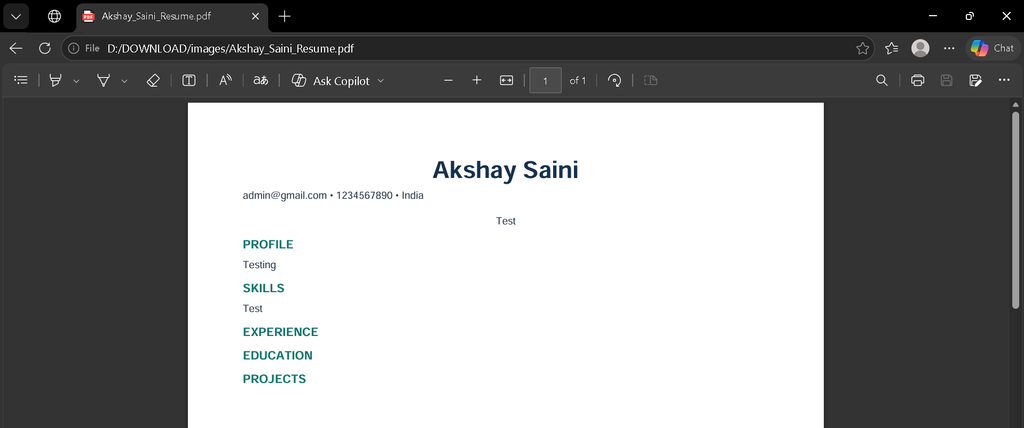Click the address bar with the PDF path

[467, 48]
